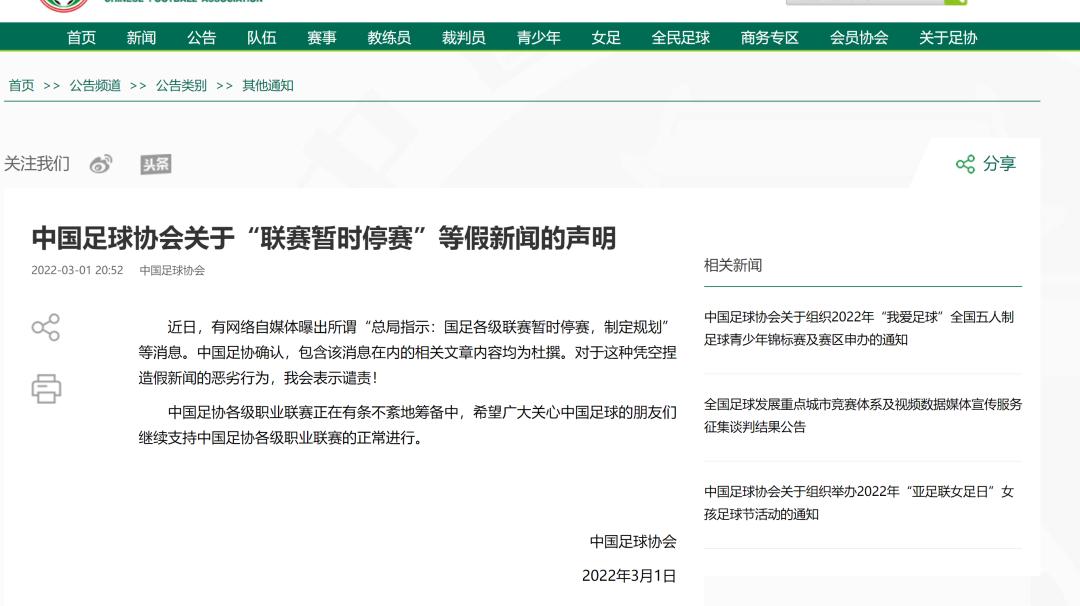Viewport: 1080px width, 606px height.
Task: Click the 相关新闻 section heading
Action: (x=733, y=265)
